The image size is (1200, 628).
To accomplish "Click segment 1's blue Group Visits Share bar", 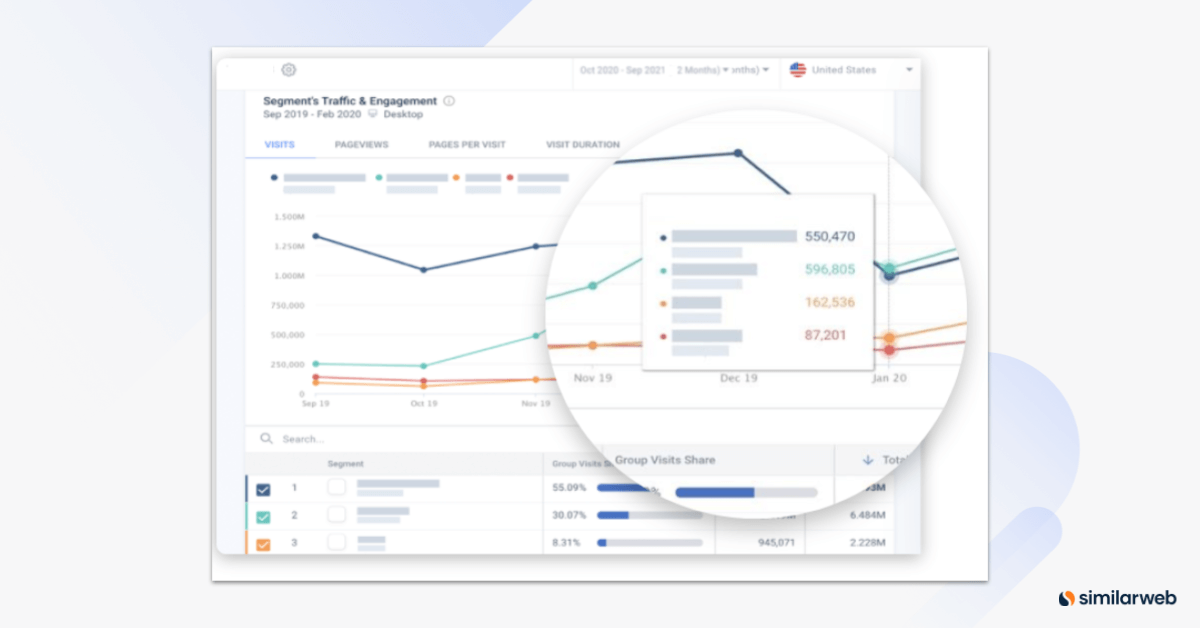I will tap(716, 490).
